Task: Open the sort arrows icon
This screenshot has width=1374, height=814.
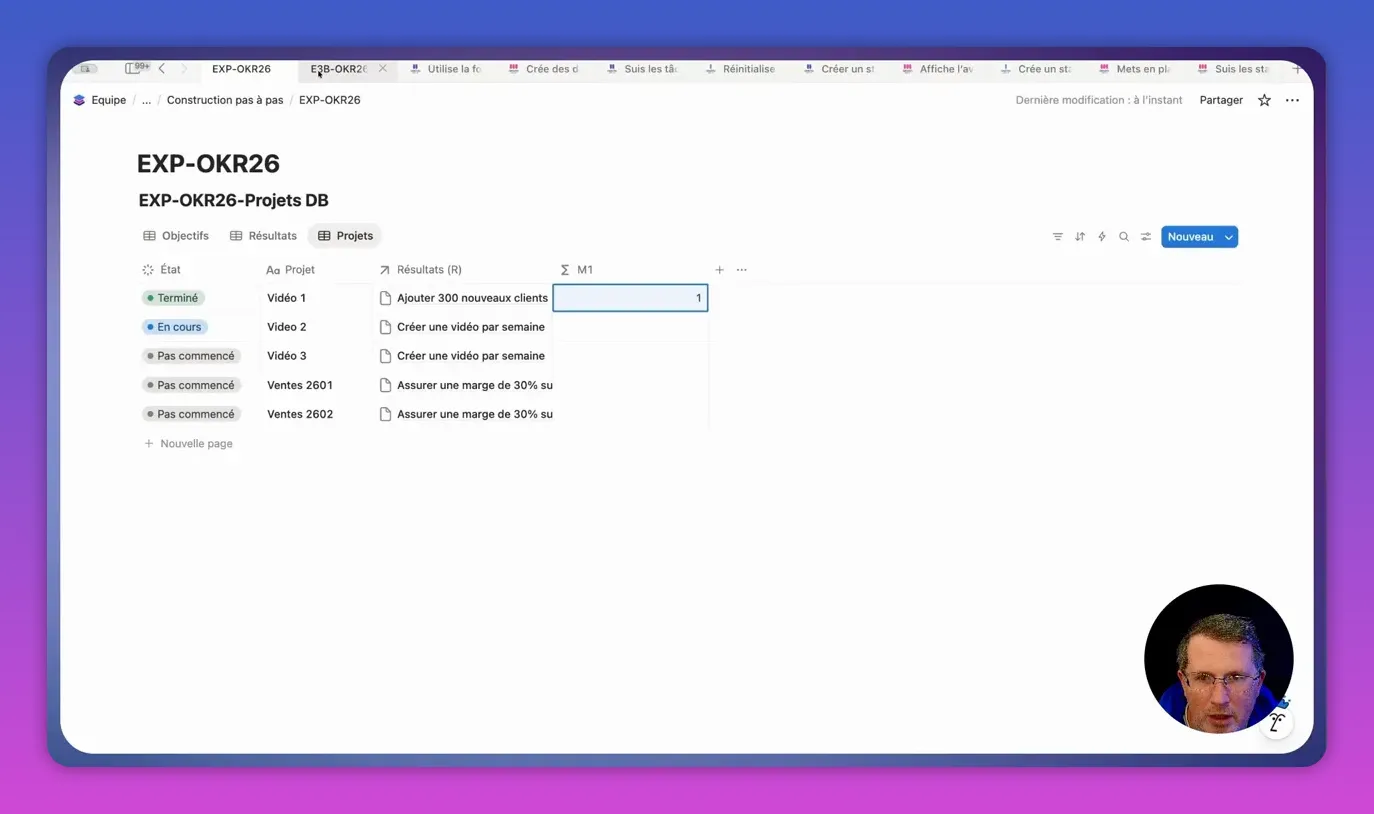Action: [1080, 237]
